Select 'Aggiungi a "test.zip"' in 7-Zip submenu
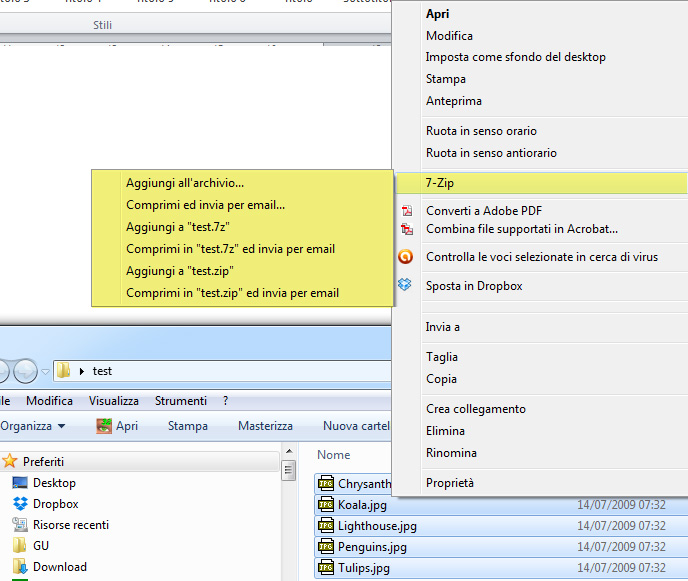 point(180,271)
